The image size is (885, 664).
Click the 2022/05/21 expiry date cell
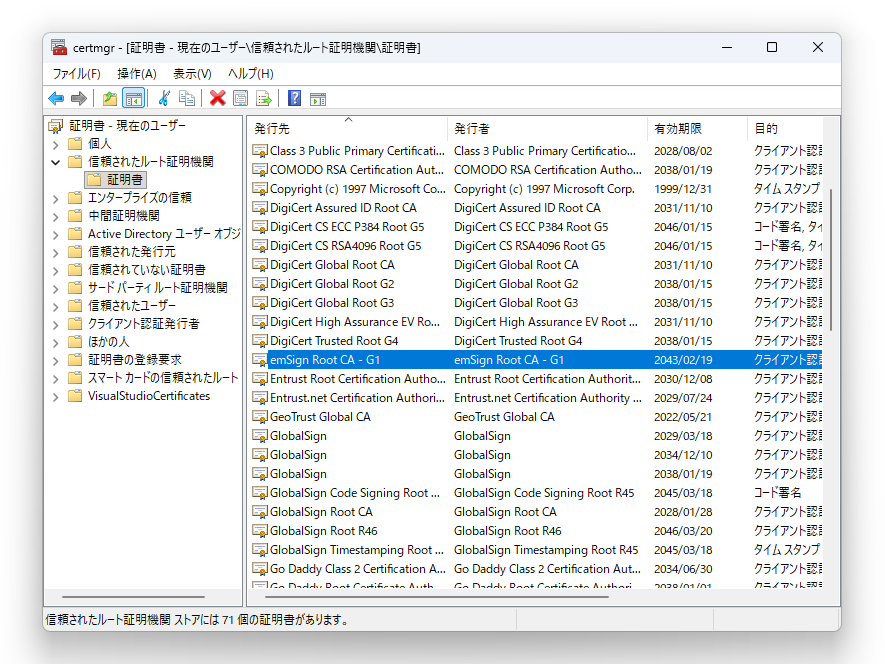click(683, 417)
